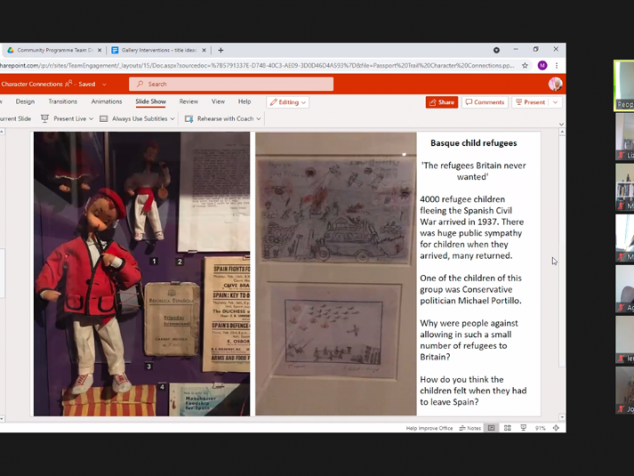Open the Editing mode dropdown

287,102
